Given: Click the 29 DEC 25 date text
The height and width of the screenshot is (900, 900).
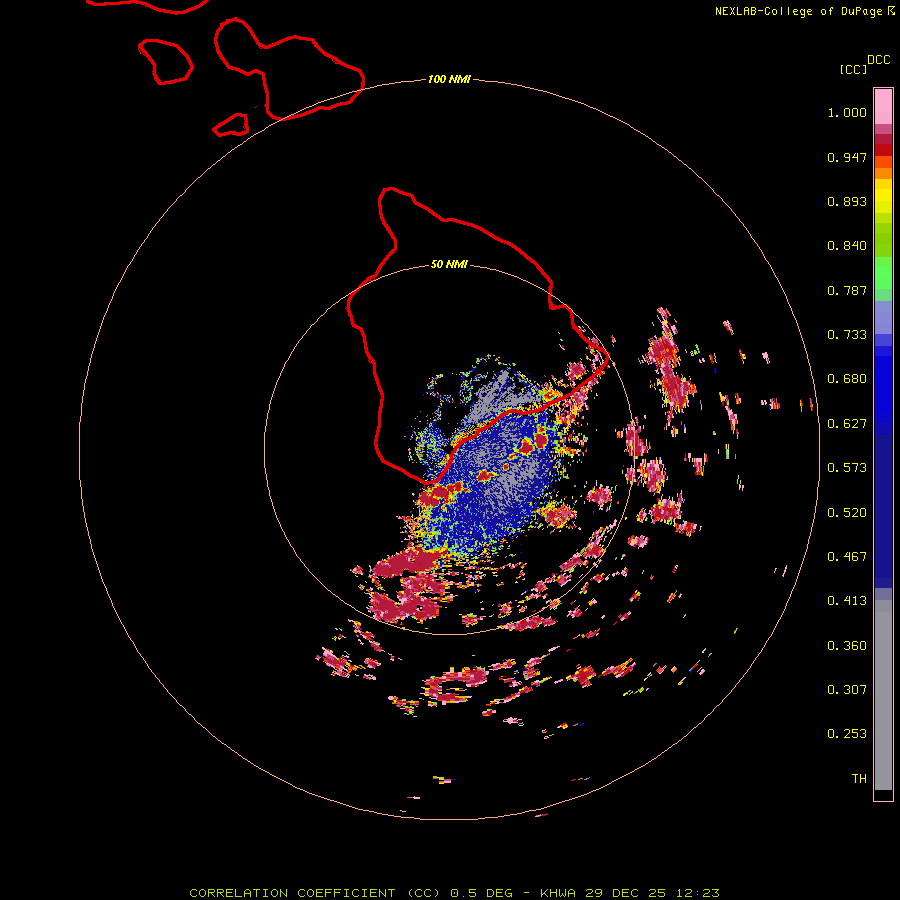Looking at the screenshot, I should (x=626, y=893).
